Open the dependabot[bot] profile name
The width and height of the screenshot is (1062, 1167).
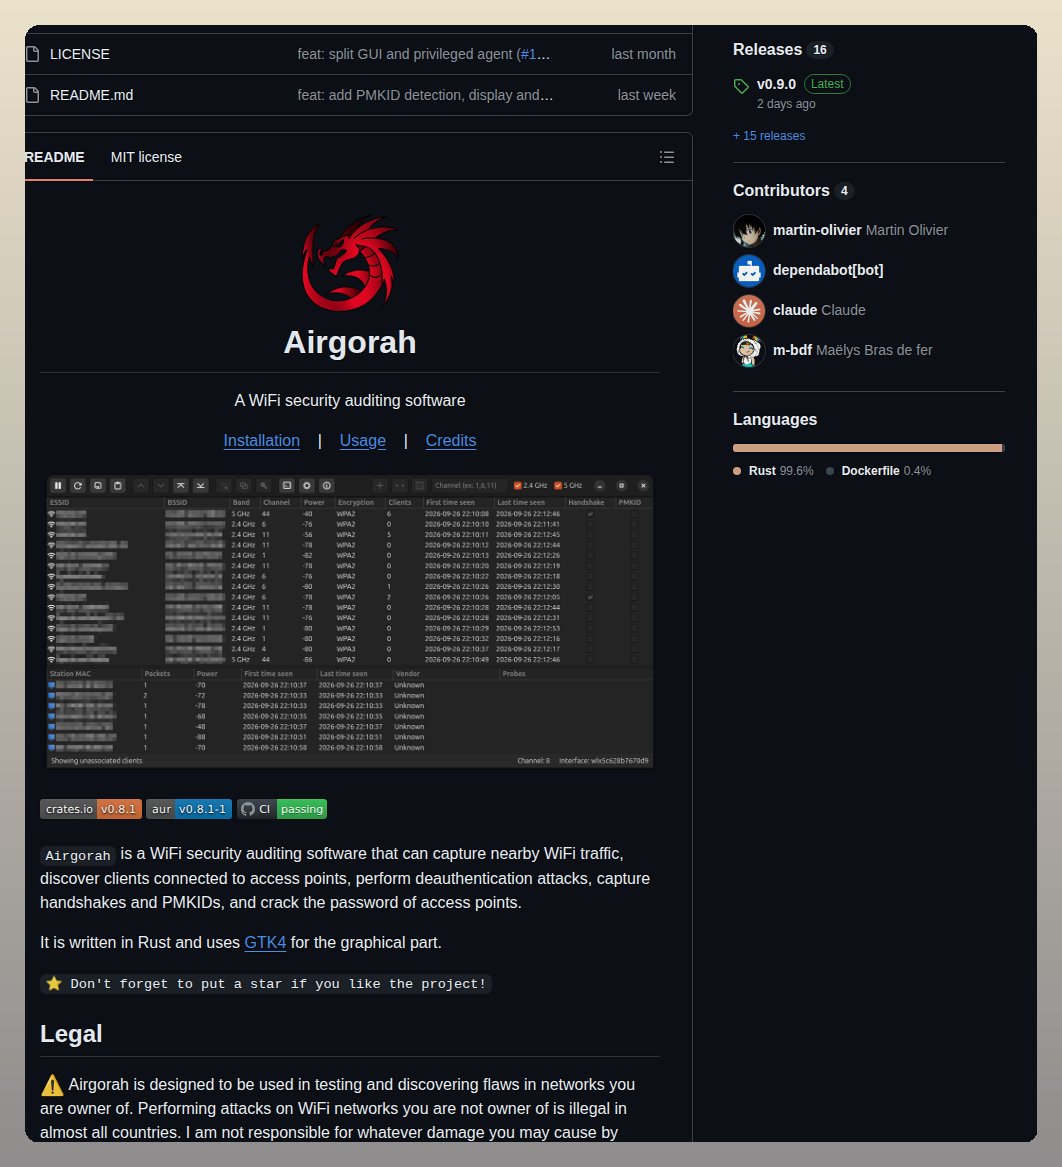coord(828,270)
